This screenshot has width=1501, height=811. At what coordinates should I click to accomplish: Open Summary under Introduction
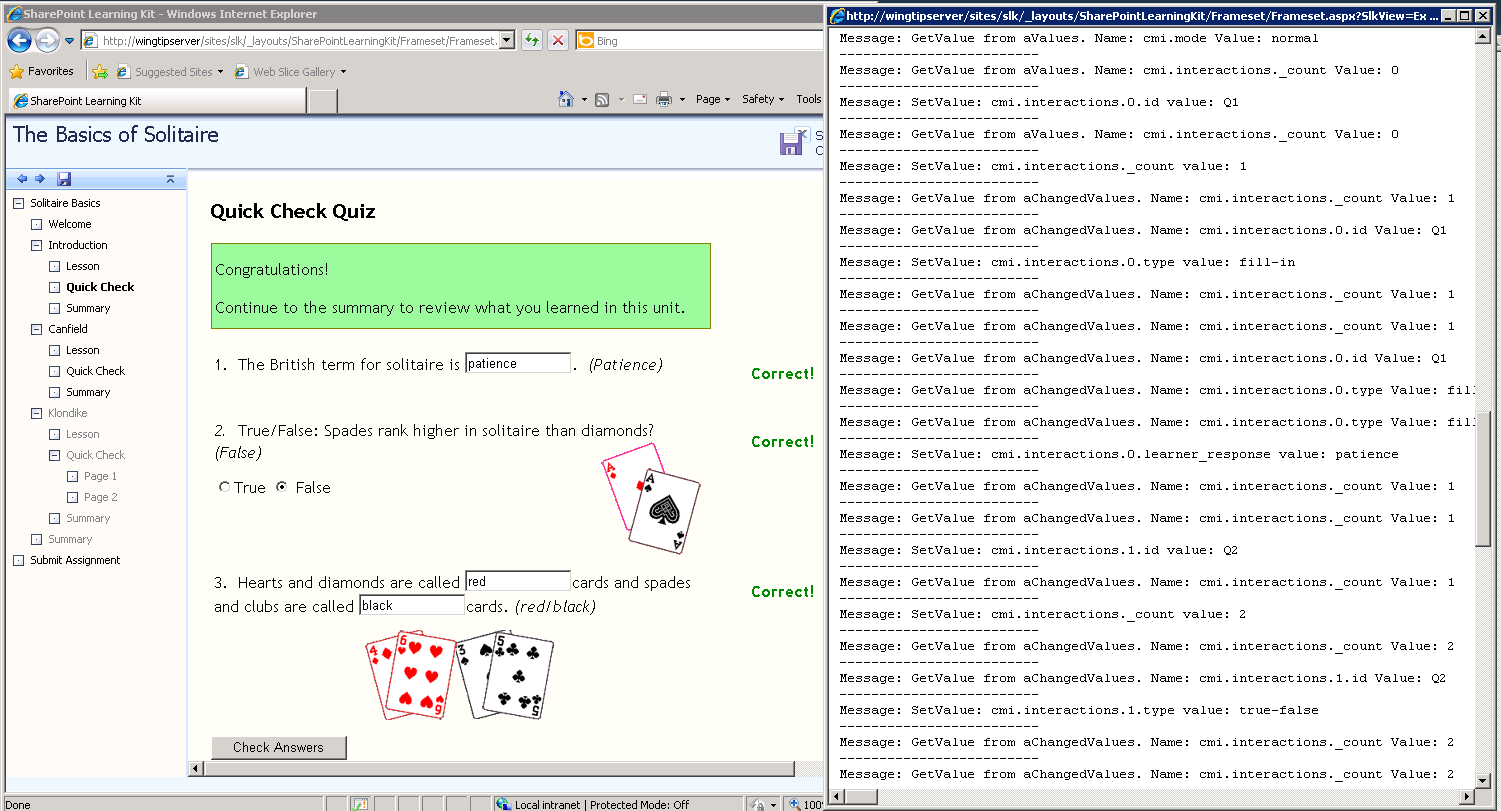88,308
